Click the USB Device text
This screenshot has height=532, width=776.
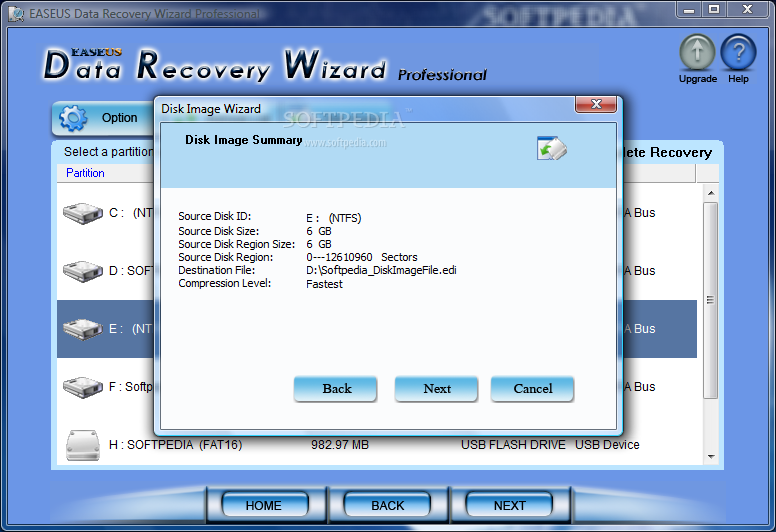[x=607, y=445]
